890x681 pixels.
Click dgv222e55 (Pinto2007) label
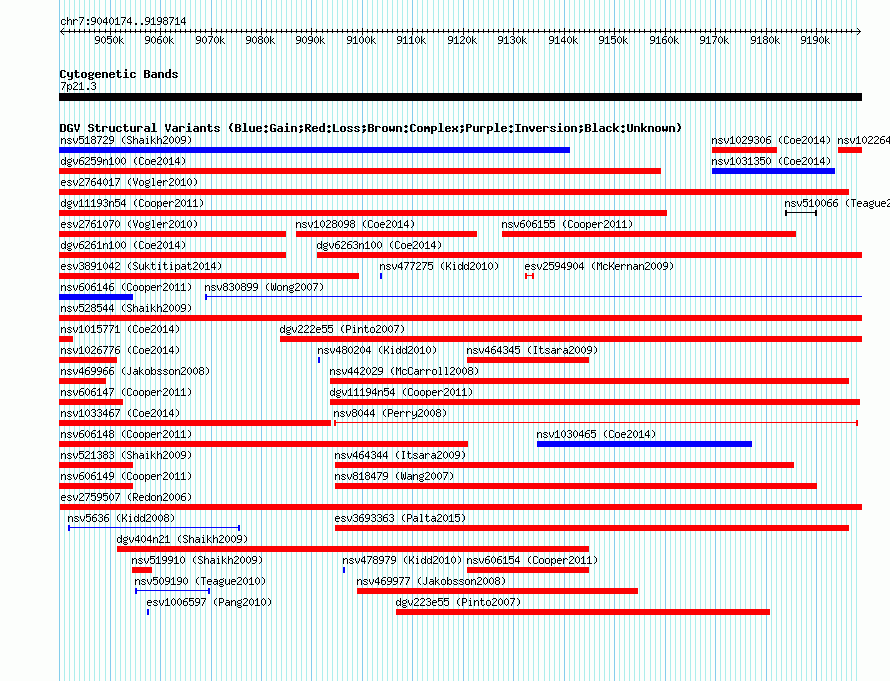click(x=342, y=329)
